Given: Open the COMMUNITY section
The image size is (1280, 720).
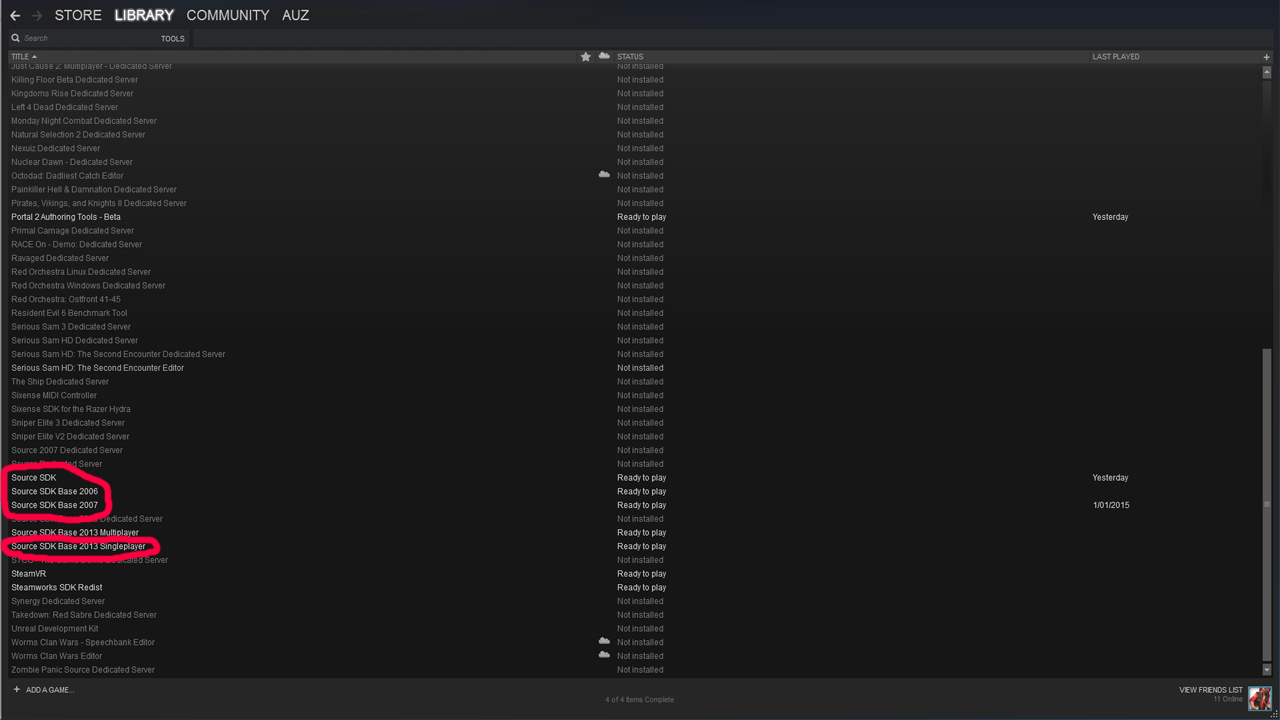Looking at the screenshot, I should click(x=227, y=15).
